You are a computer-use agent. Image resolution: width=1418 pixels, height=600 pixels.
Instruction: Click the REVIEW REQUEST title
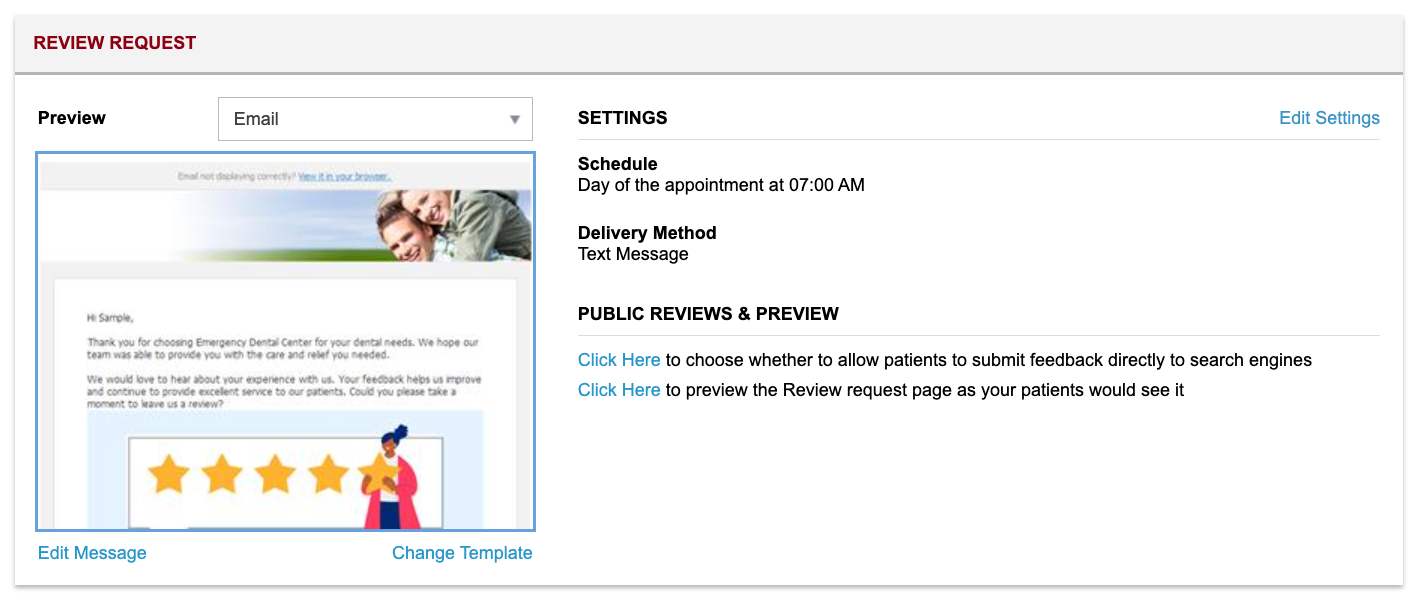point(114,42)
